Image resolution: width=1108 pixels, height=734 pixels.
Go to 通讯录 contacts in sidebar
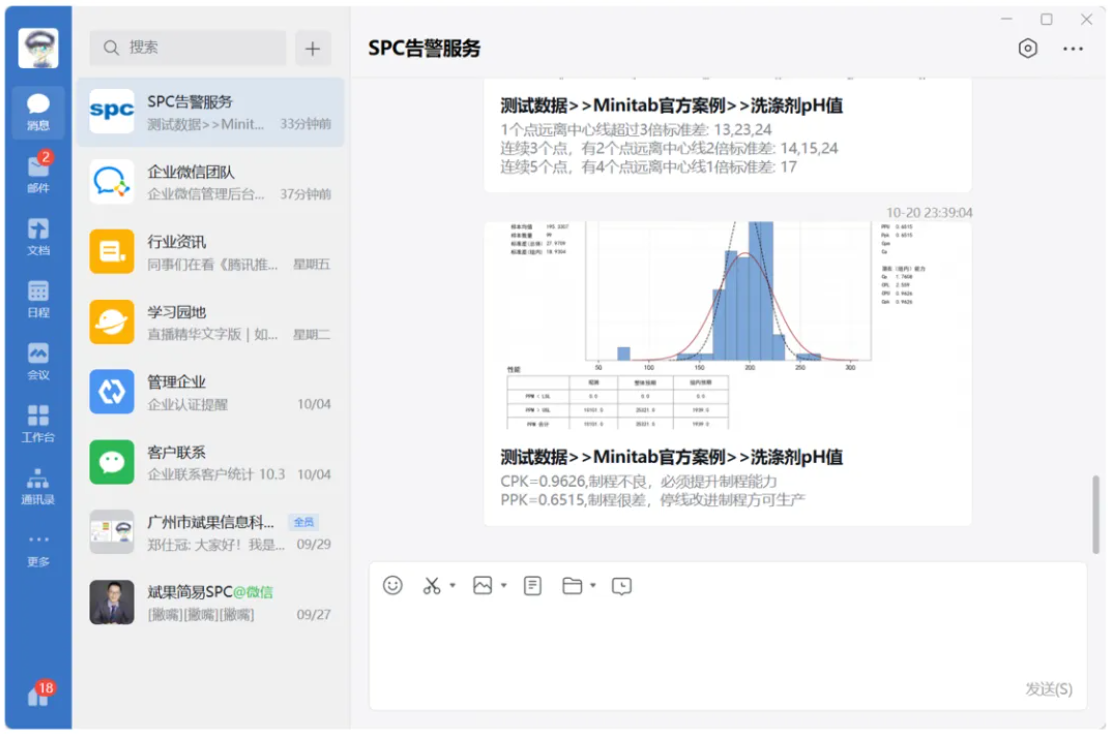pyautogui.click(x=38, y=485)
